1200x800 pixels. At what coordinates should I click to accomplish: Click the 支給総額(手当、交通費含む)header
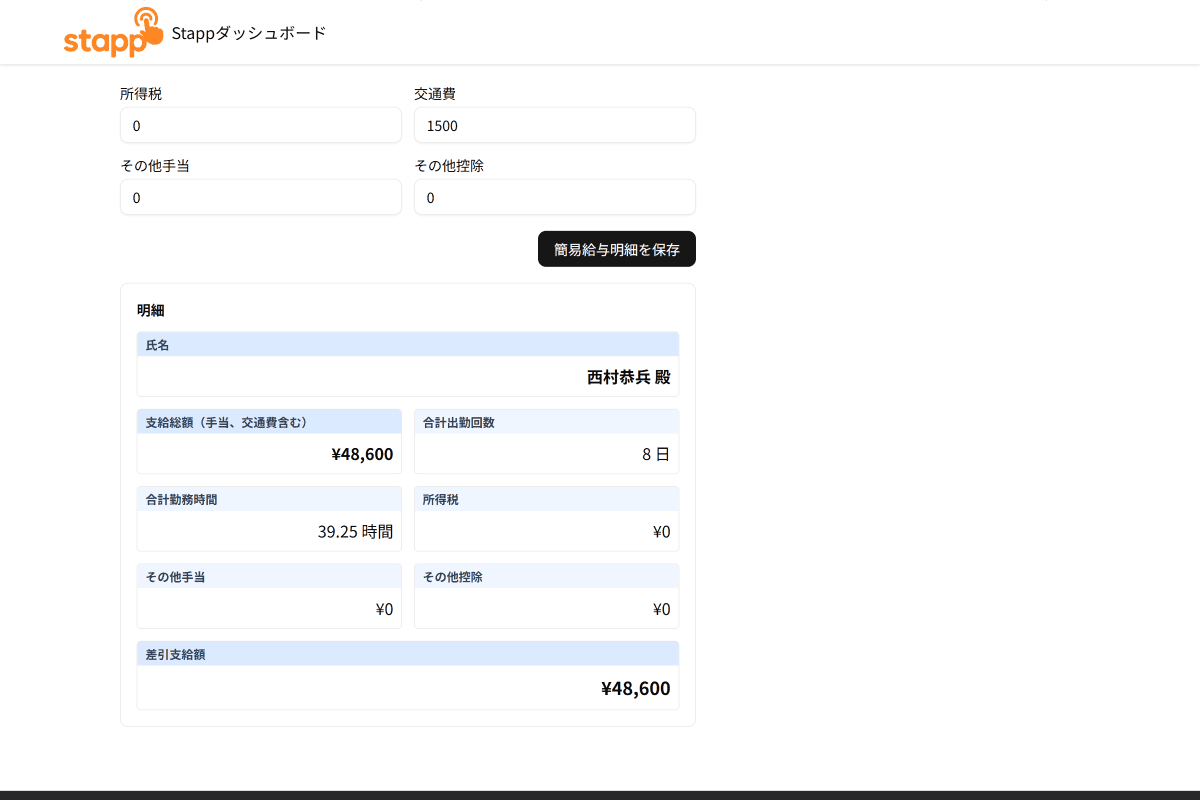pos(227,422)
